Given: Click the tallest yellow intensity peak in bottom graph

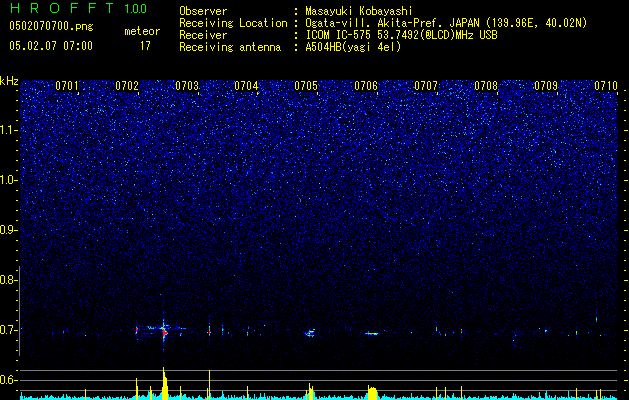Looking at the screenshot, I should 164,383.
